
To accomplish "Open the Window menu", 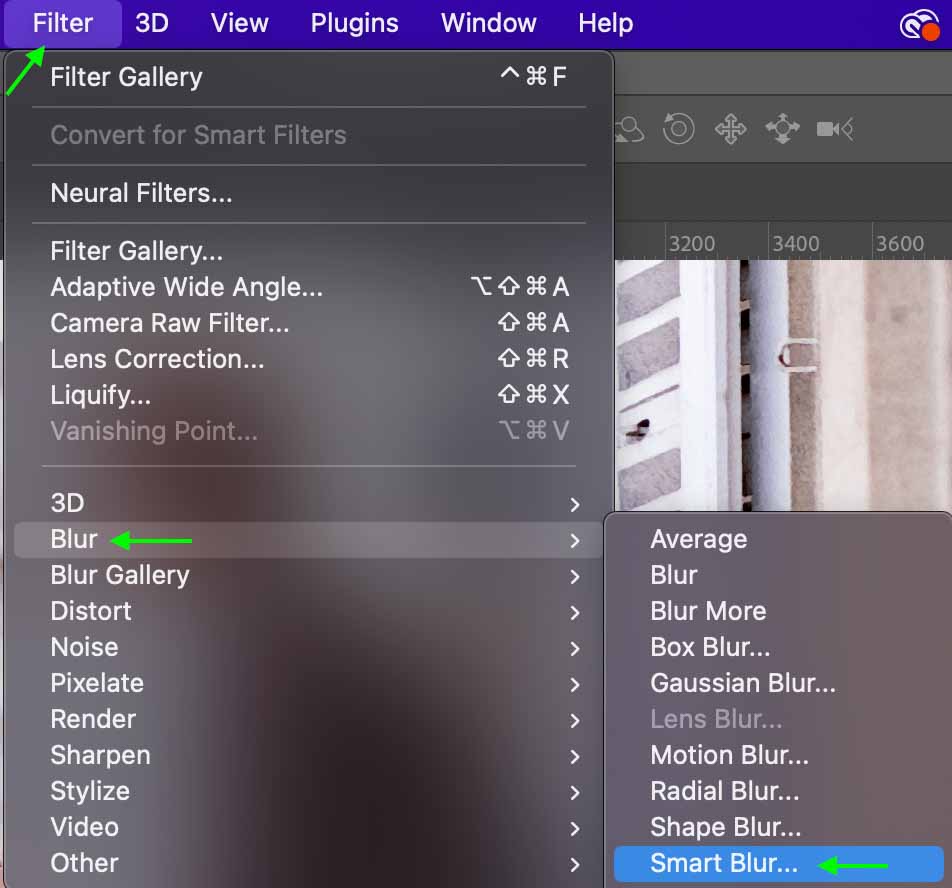I will coord(489,24).
